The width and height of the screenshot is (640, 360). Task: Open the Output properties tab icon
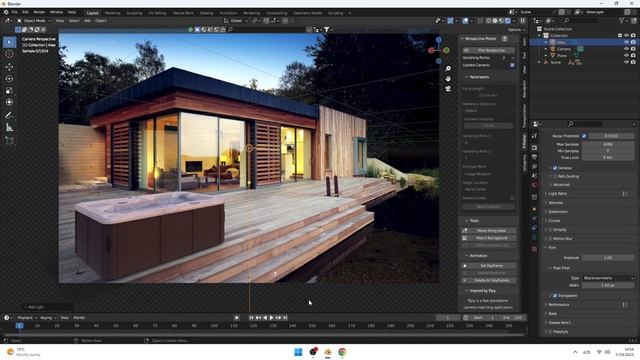point(534,157)
